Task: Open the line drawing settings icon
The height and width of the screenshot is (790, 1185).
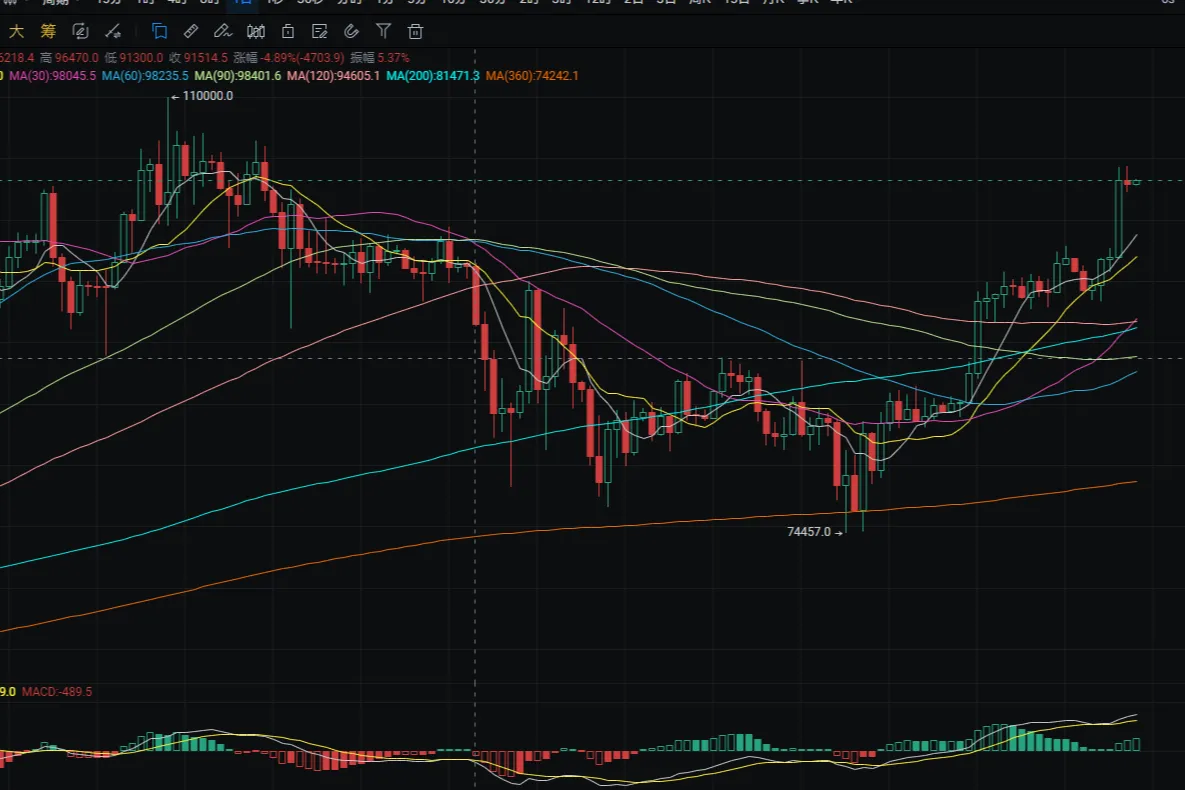Action: click(x=113, y=31)
